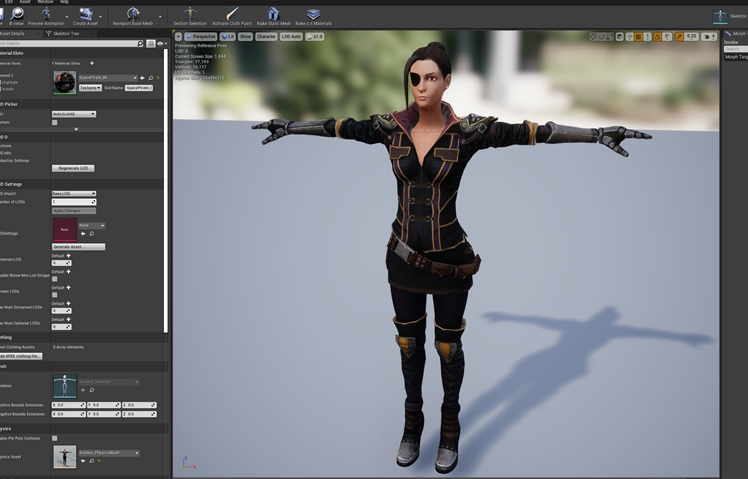Screen dimensions: 748x479
Task: Open the x1.0 playback speed menu
Action: pos(315,37)
